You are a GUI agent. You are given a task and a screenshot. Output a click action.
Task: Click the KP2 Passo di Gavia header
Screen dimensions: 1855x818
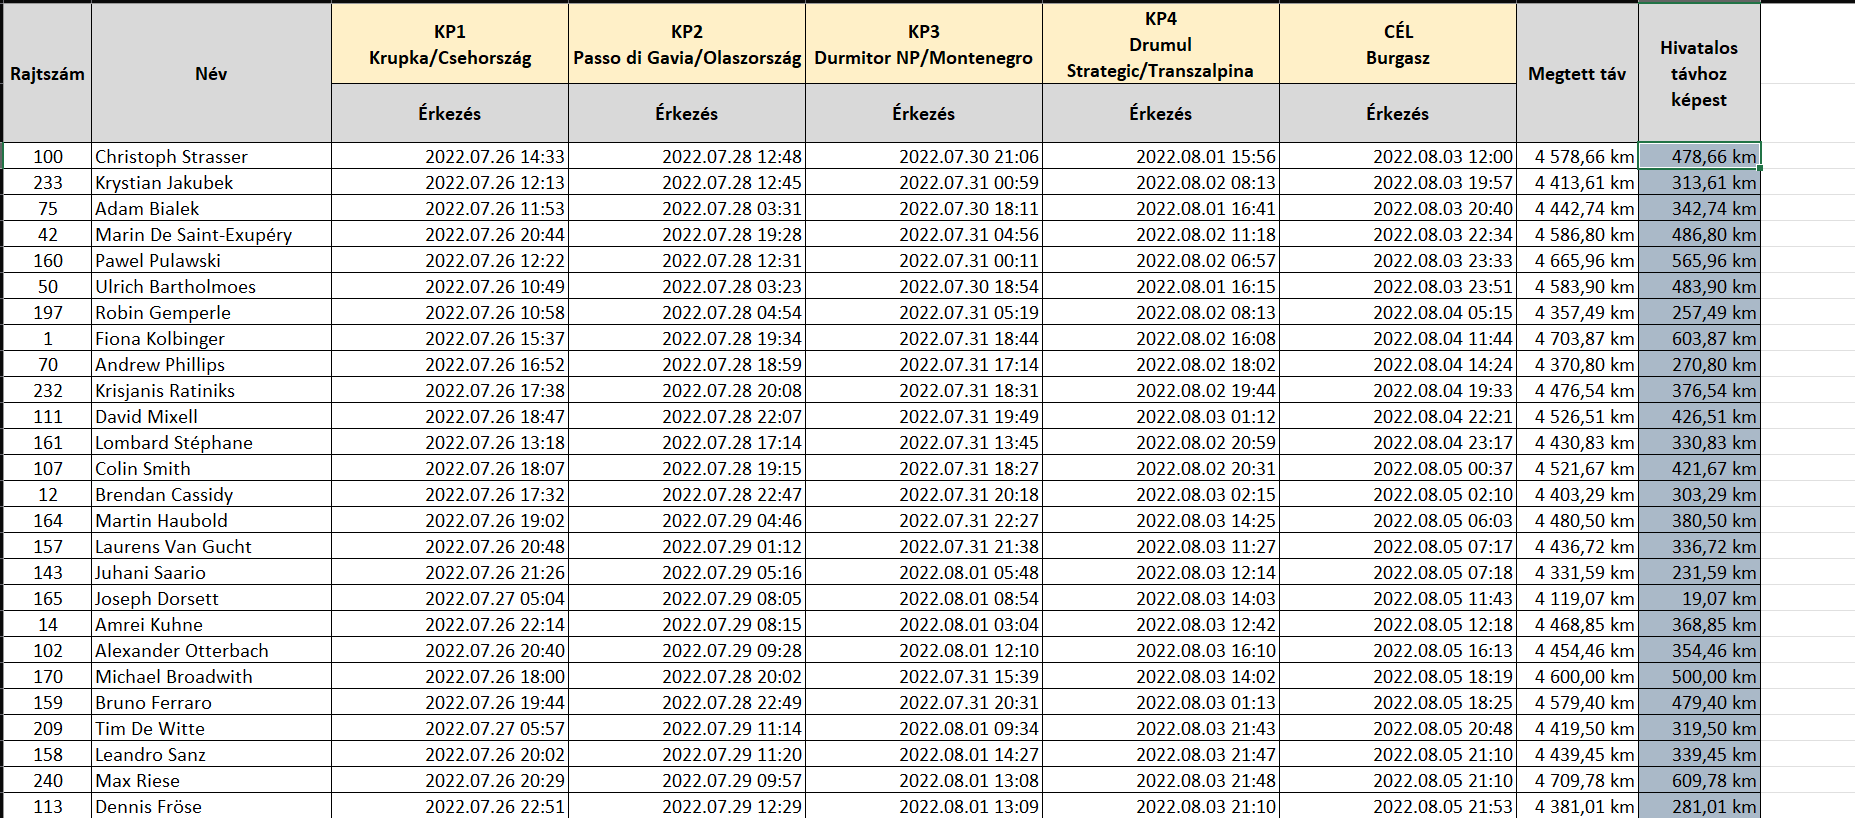(687, 44)
